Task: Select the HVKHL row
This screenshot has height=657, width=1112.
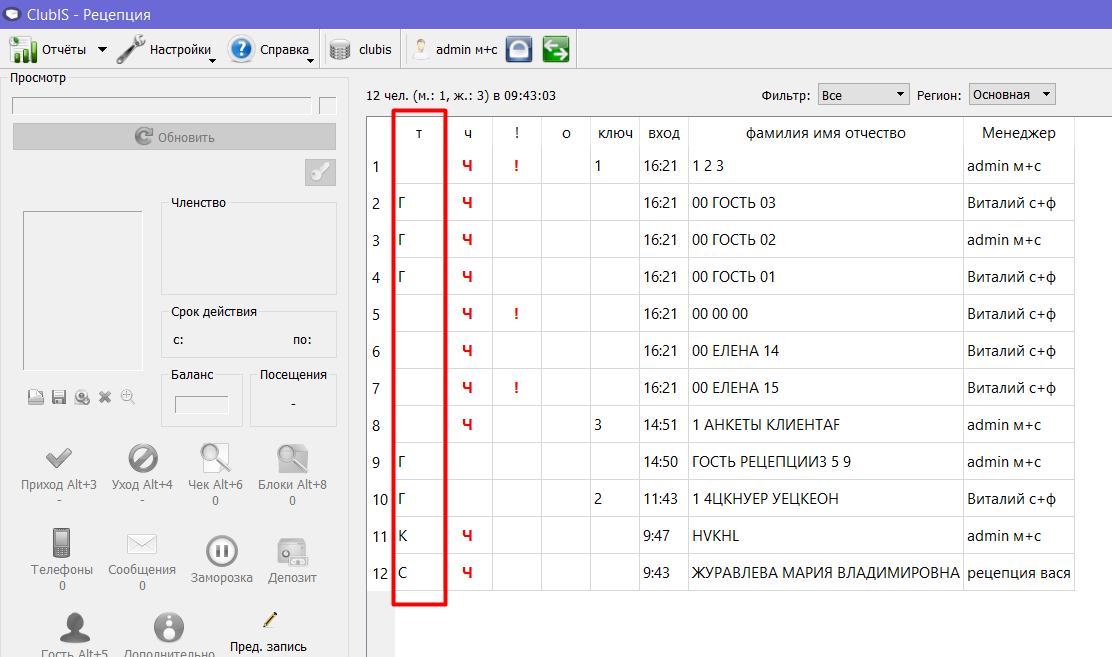Action: click(x=721, y=536)
